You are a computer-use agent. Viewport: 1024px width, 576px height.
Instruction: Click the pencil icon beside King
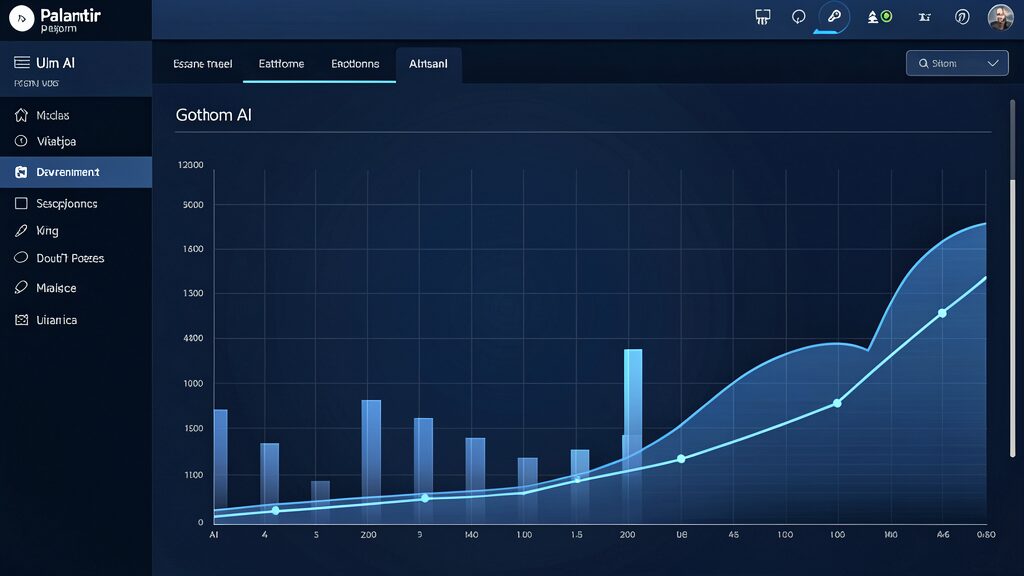click(x=21, y=231)
